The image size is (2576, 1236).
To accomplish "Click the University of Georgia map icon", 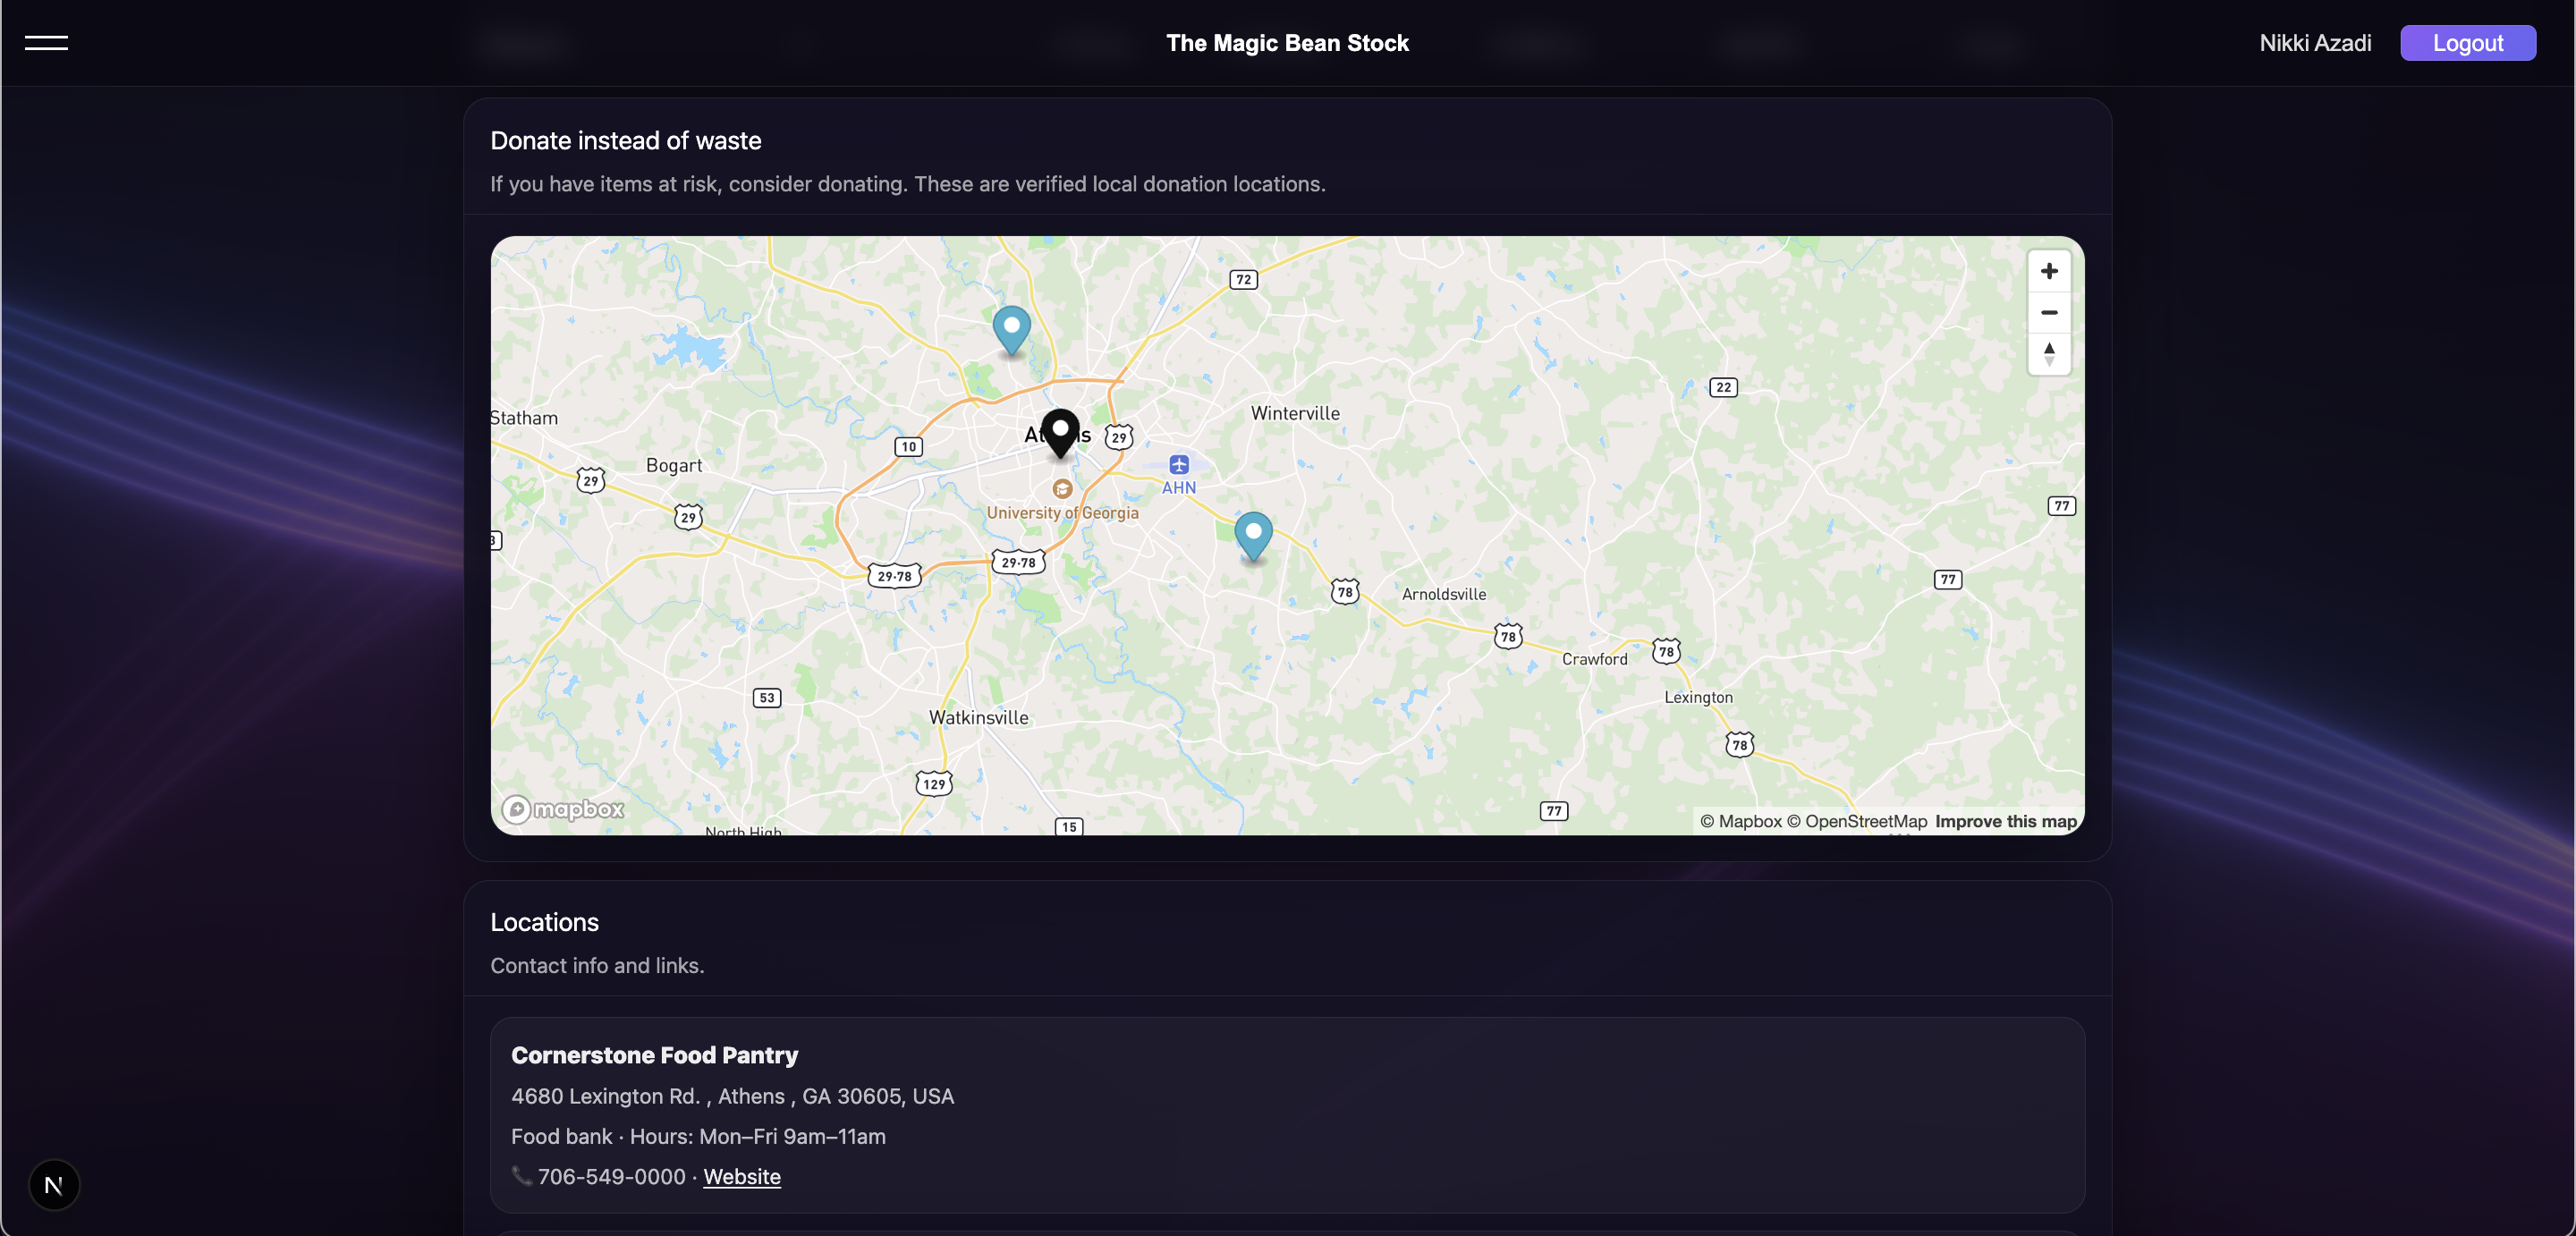I will tap(1062, 489).
